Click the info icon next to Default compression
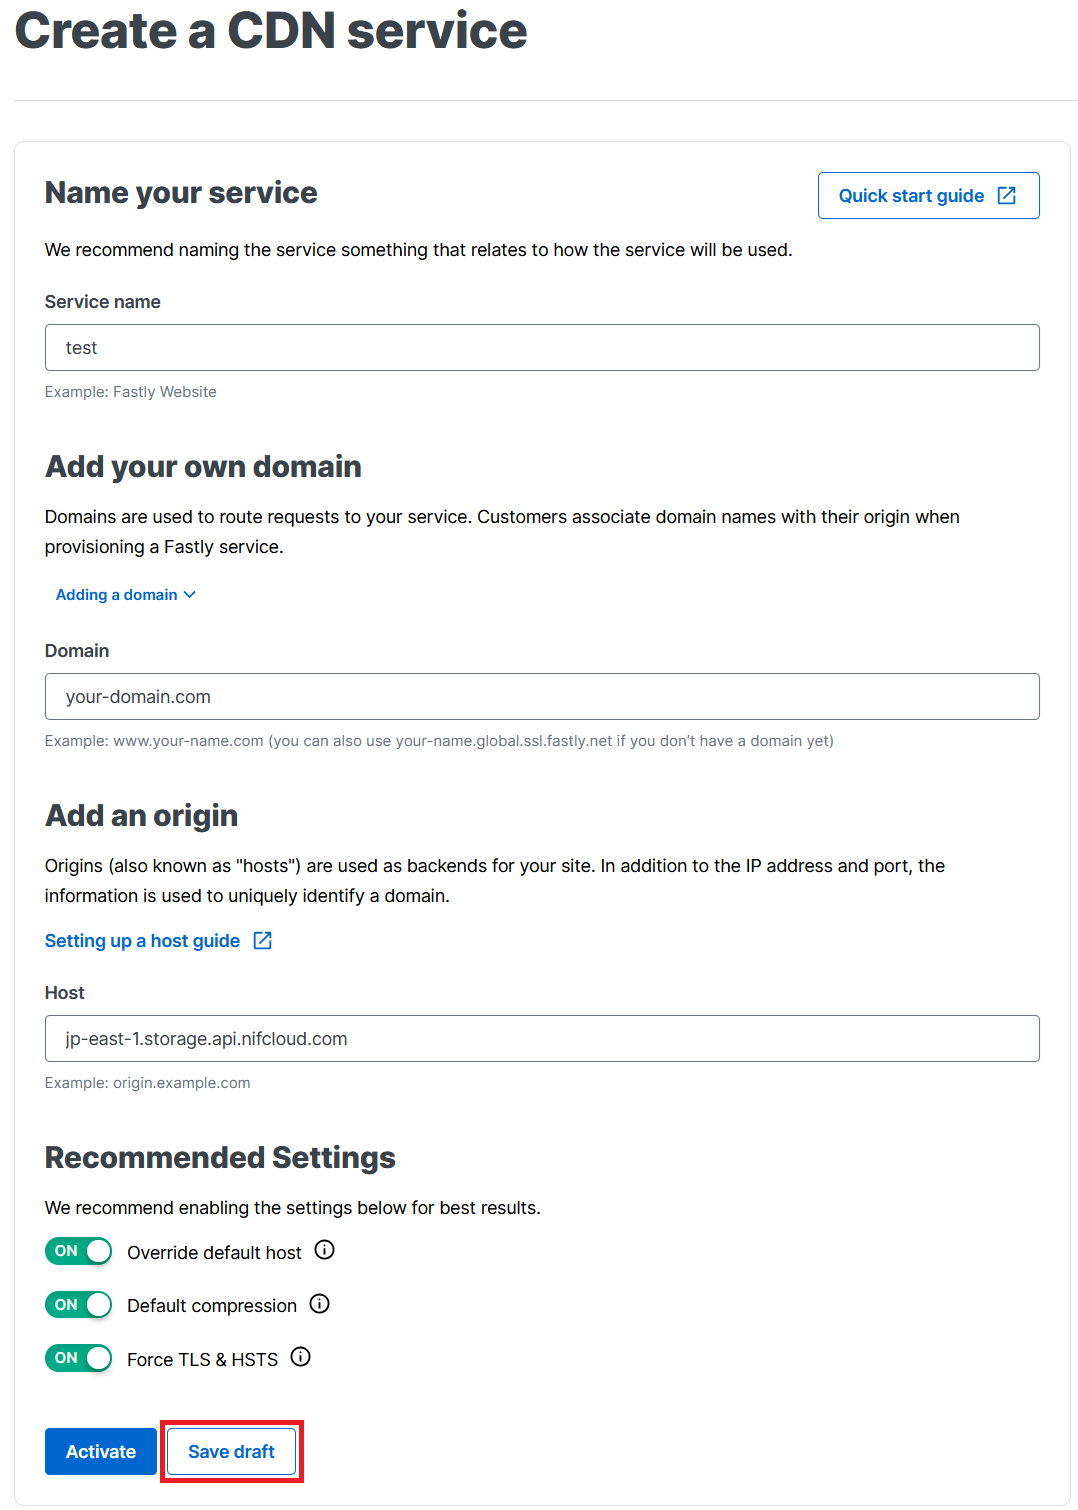This screenshot has width=1078, height=1510. 318,1303
